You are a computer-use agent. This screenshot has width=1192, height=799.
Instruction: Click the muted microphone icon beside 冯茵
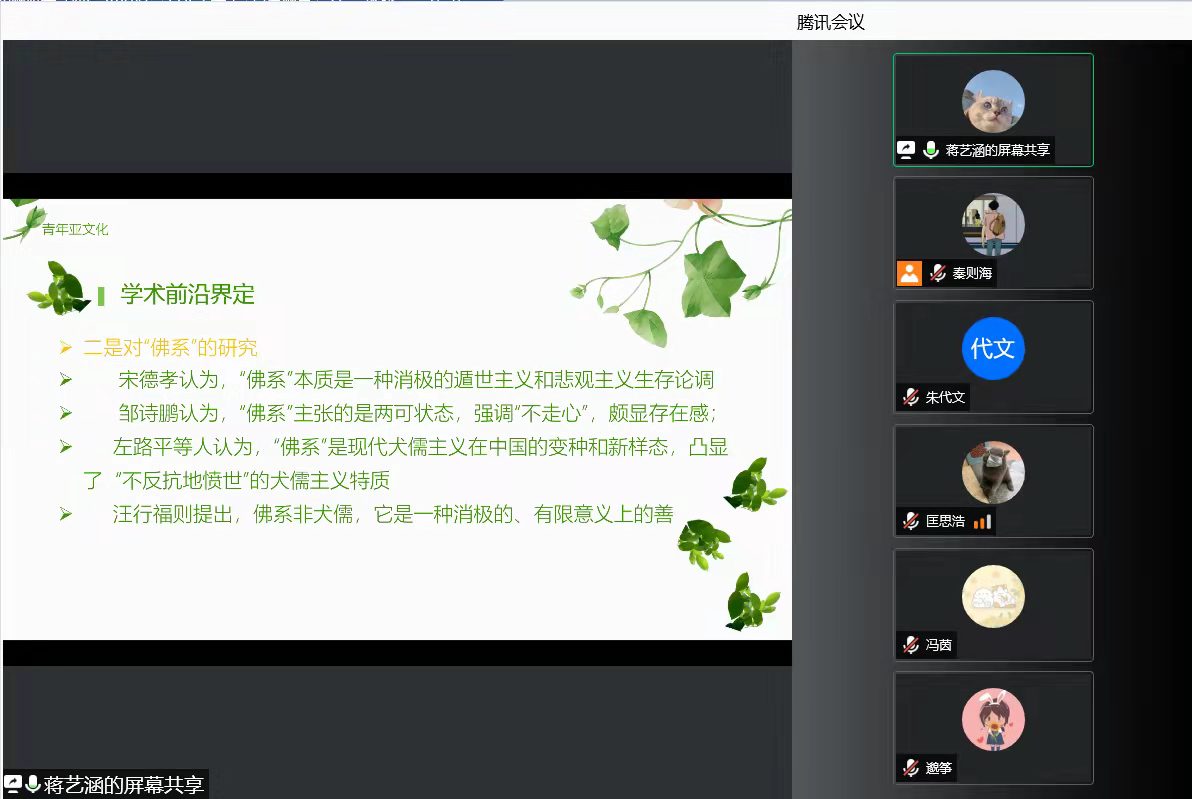(x=910, y=645)
